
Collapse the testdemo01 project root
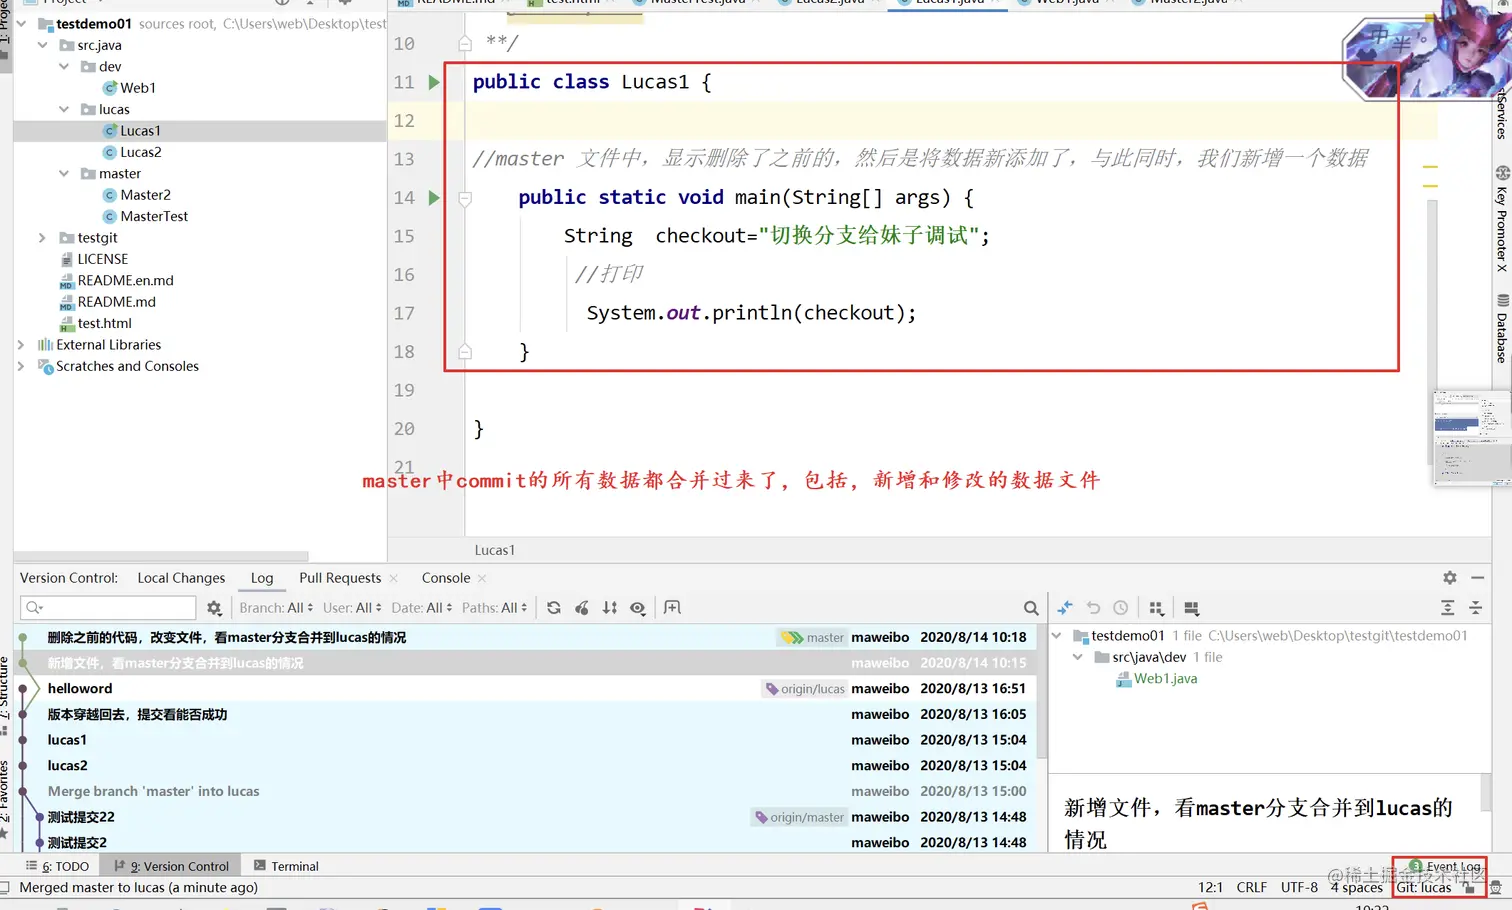pos(21,23)
